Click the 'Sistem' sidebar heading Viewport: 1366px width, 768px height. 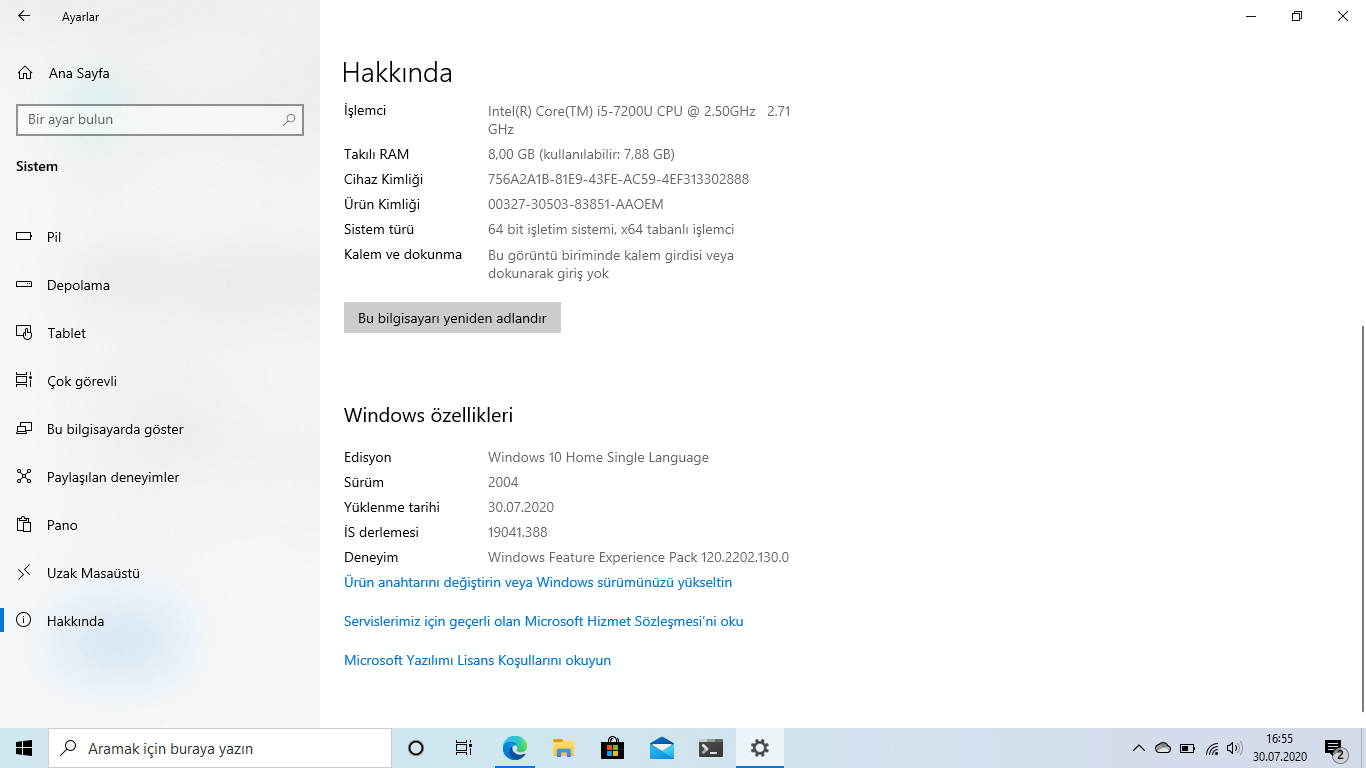coord(37,166)
